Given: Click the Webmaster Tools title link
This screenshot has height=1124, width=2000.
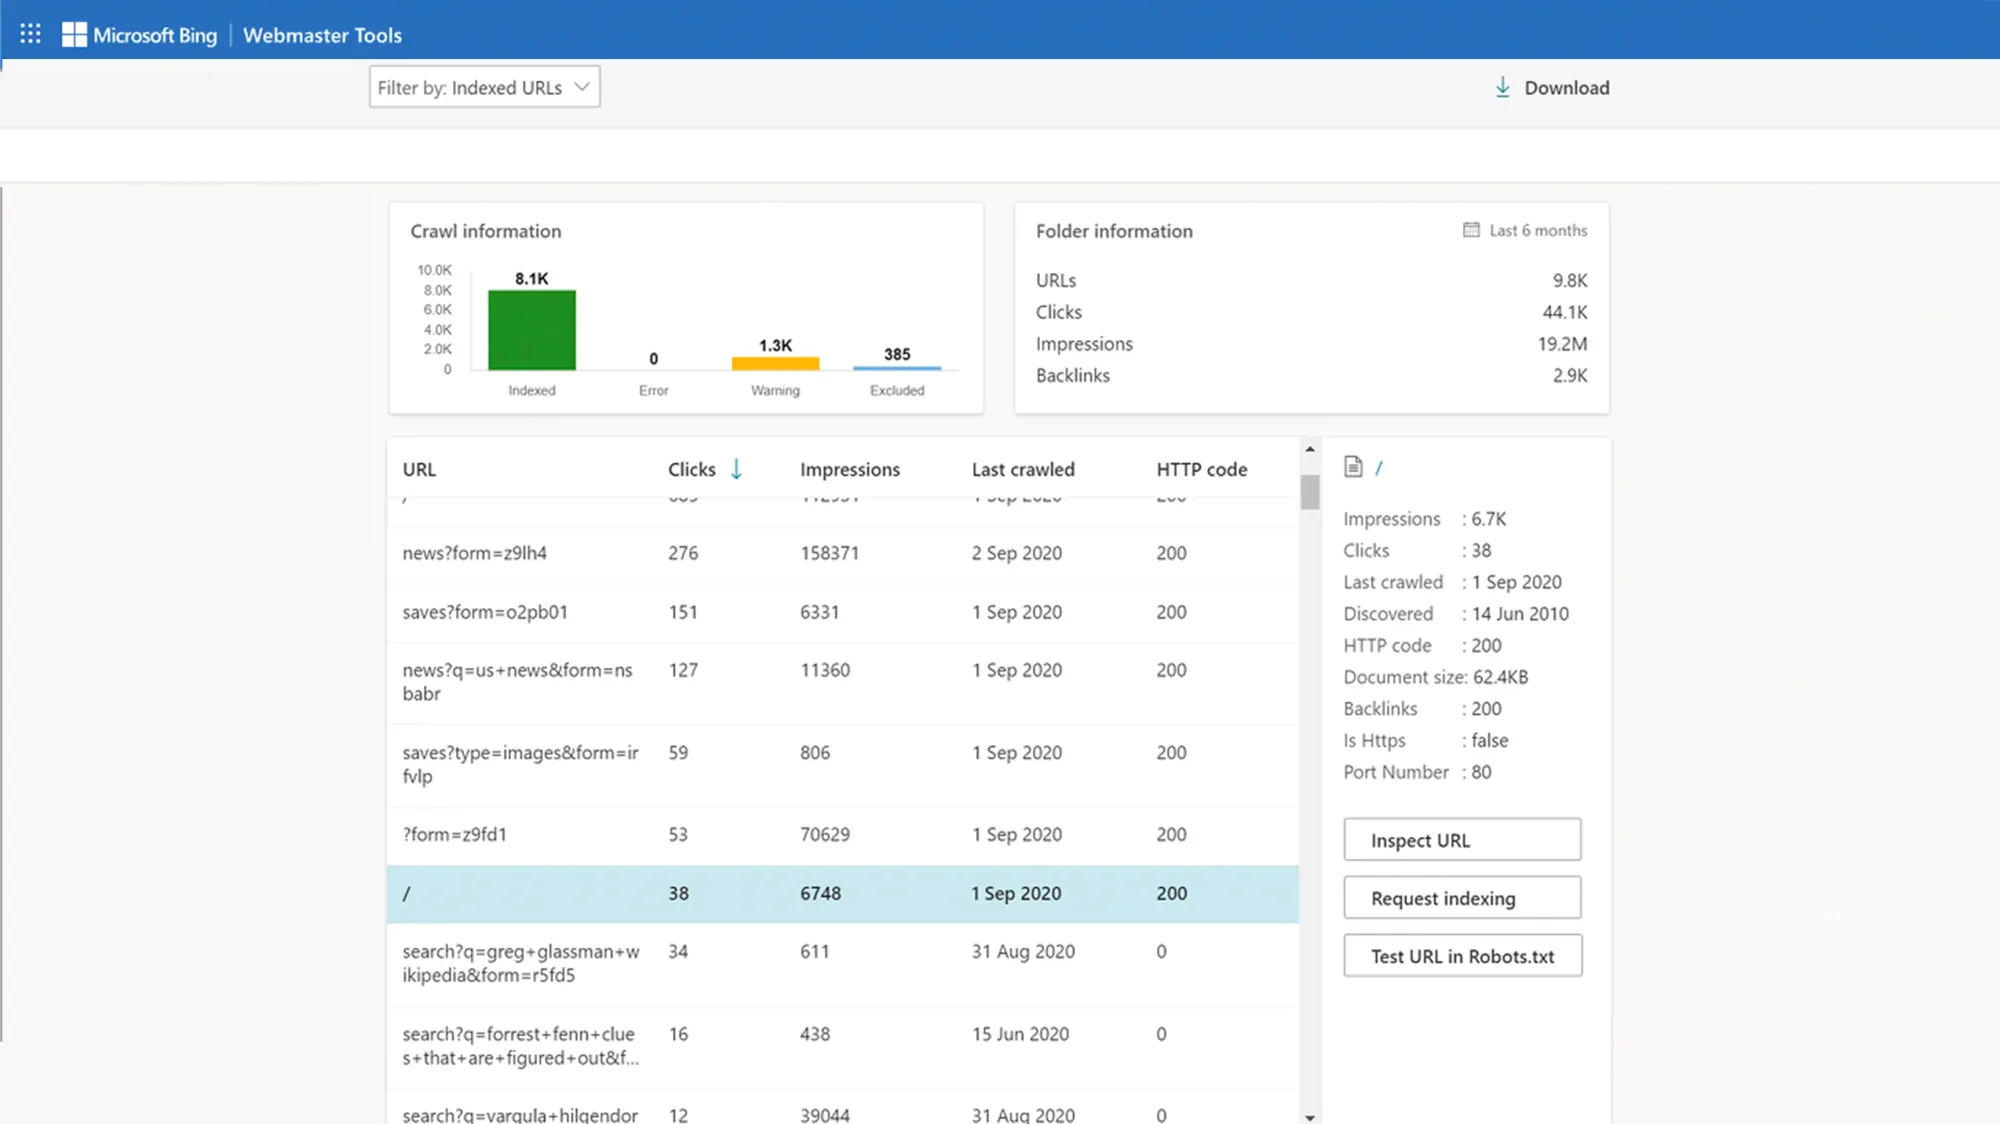Looking at the screenshot, I should pos(322,35).
